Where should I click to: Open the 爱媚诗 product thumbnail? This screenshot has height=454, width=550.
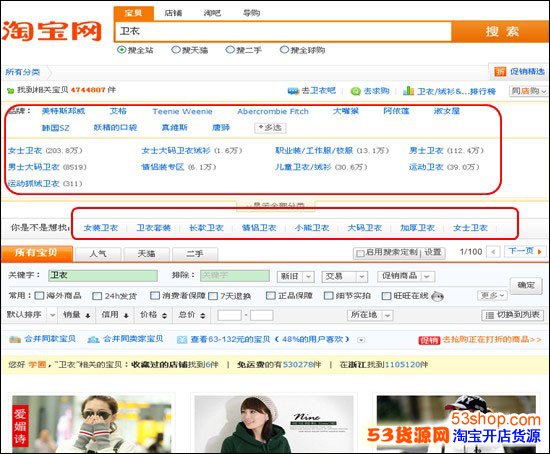(x=92, y=424)
